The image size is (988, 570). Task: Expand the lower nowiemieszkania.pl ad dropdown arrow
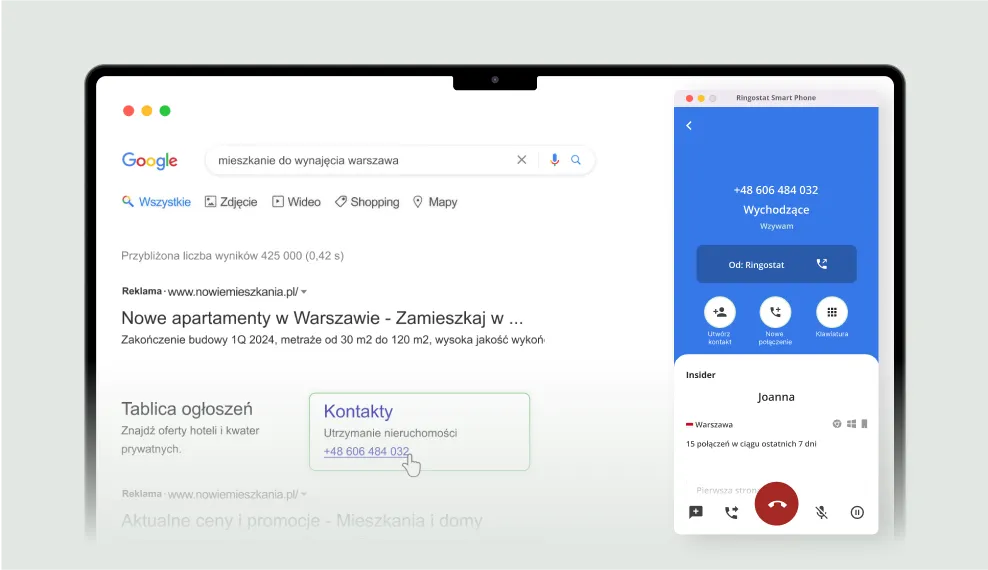click(x=304, y=494)
